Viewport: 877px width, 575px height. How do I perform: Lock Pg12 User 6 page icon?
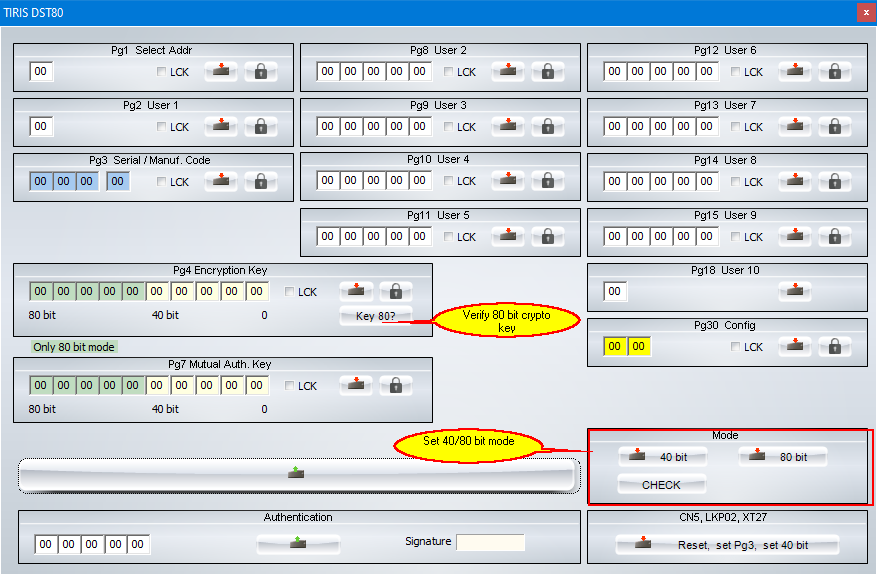(x=834, y=72)
